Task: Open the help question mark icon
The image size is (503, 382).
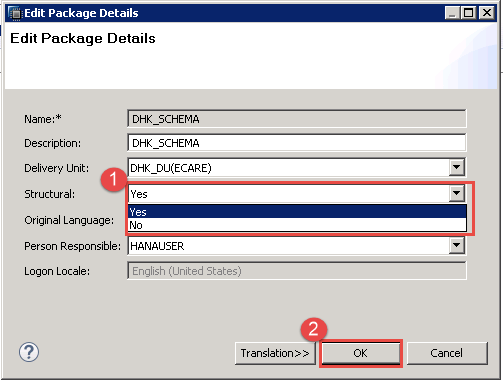Action: click(29, 352)
